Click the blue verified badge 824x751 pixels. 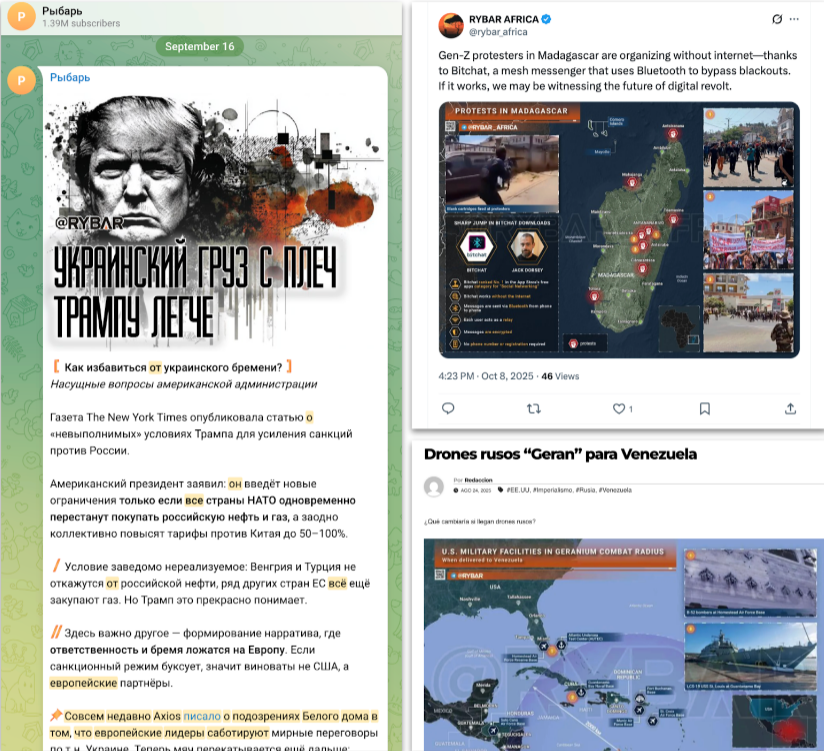546,19
